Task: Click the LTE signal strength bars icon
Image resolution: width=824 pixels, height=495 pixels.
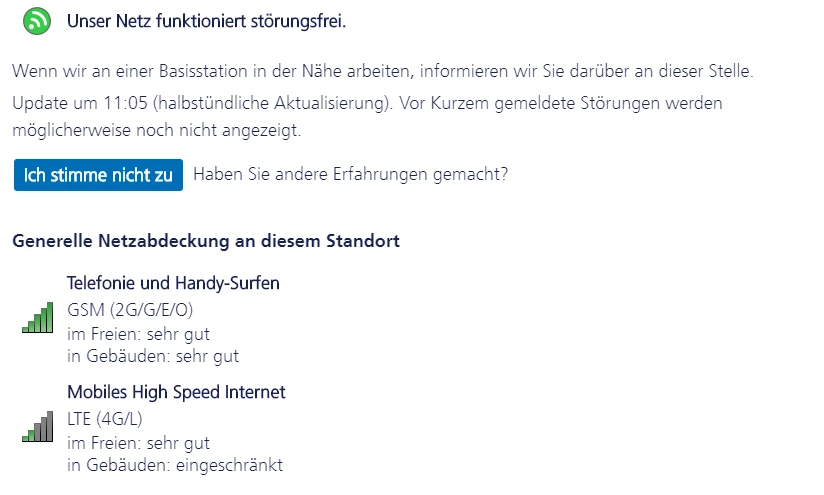Action: pos(37,427)
